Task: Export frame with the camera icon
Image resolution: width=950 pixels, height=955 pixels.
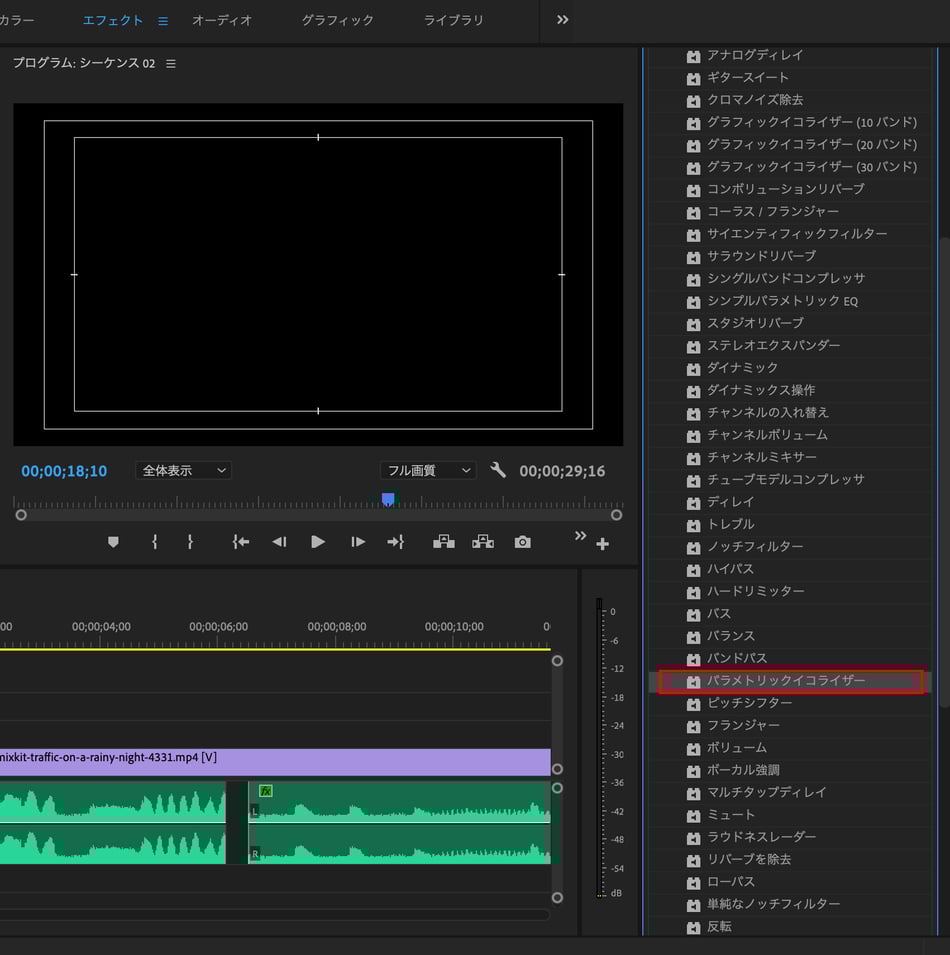Action: [523, 542]
